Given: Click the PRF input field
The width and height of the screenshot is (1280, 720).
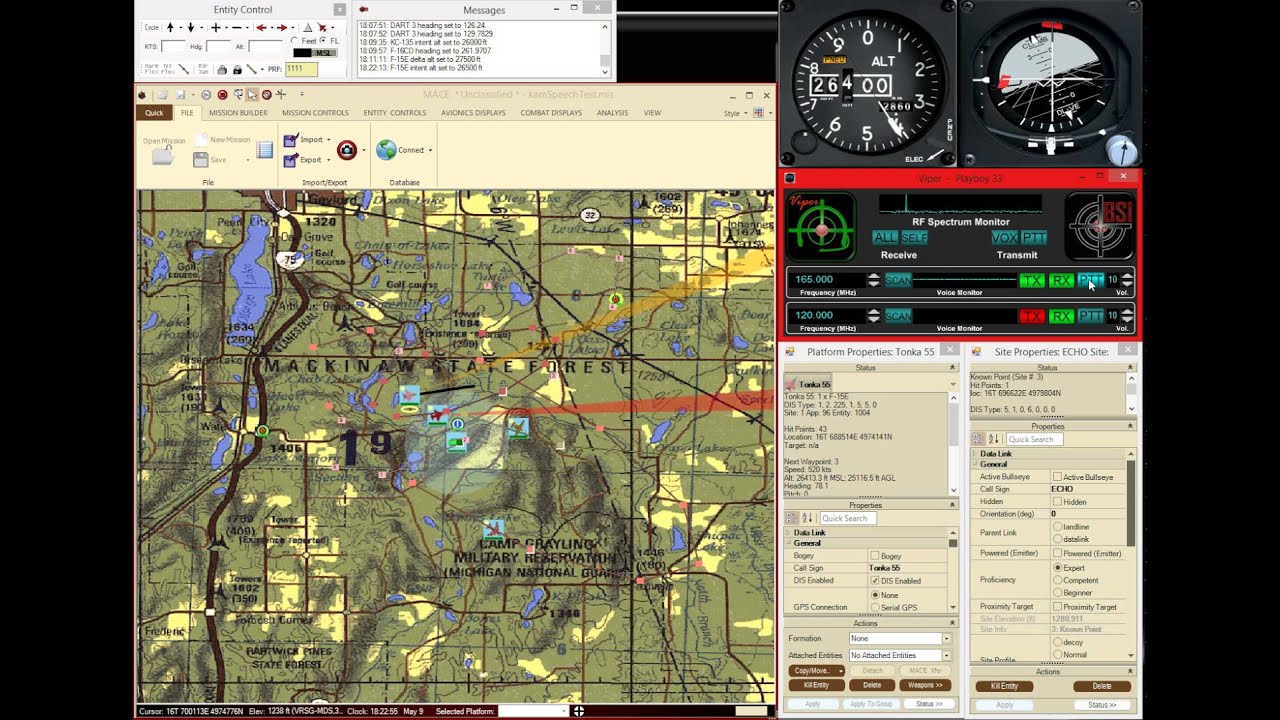Looking at the screenshot, I should point(301,69).
